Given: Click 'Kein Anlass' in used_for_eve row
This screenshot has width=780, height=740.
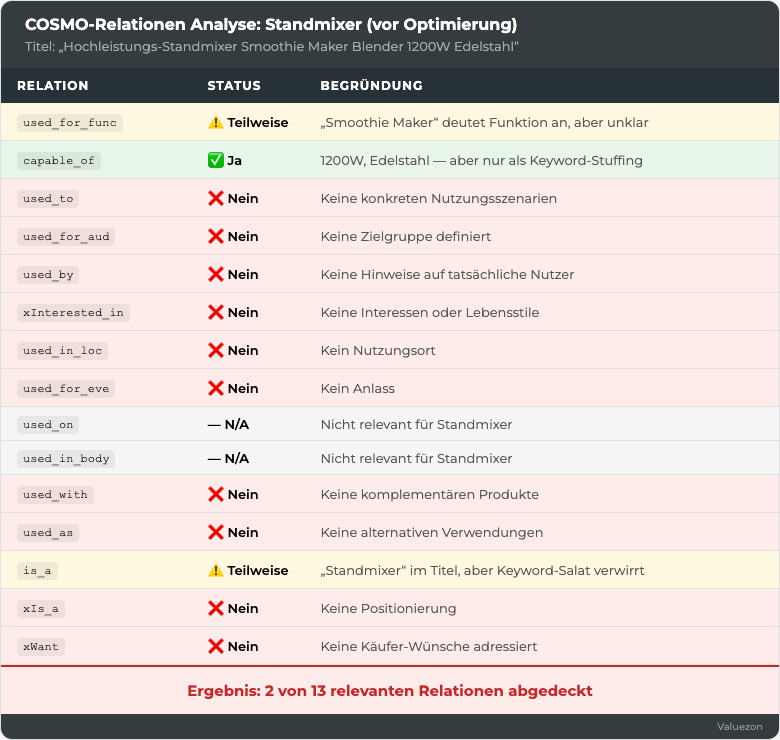Looking at the screenshot, I should point(358,388).
